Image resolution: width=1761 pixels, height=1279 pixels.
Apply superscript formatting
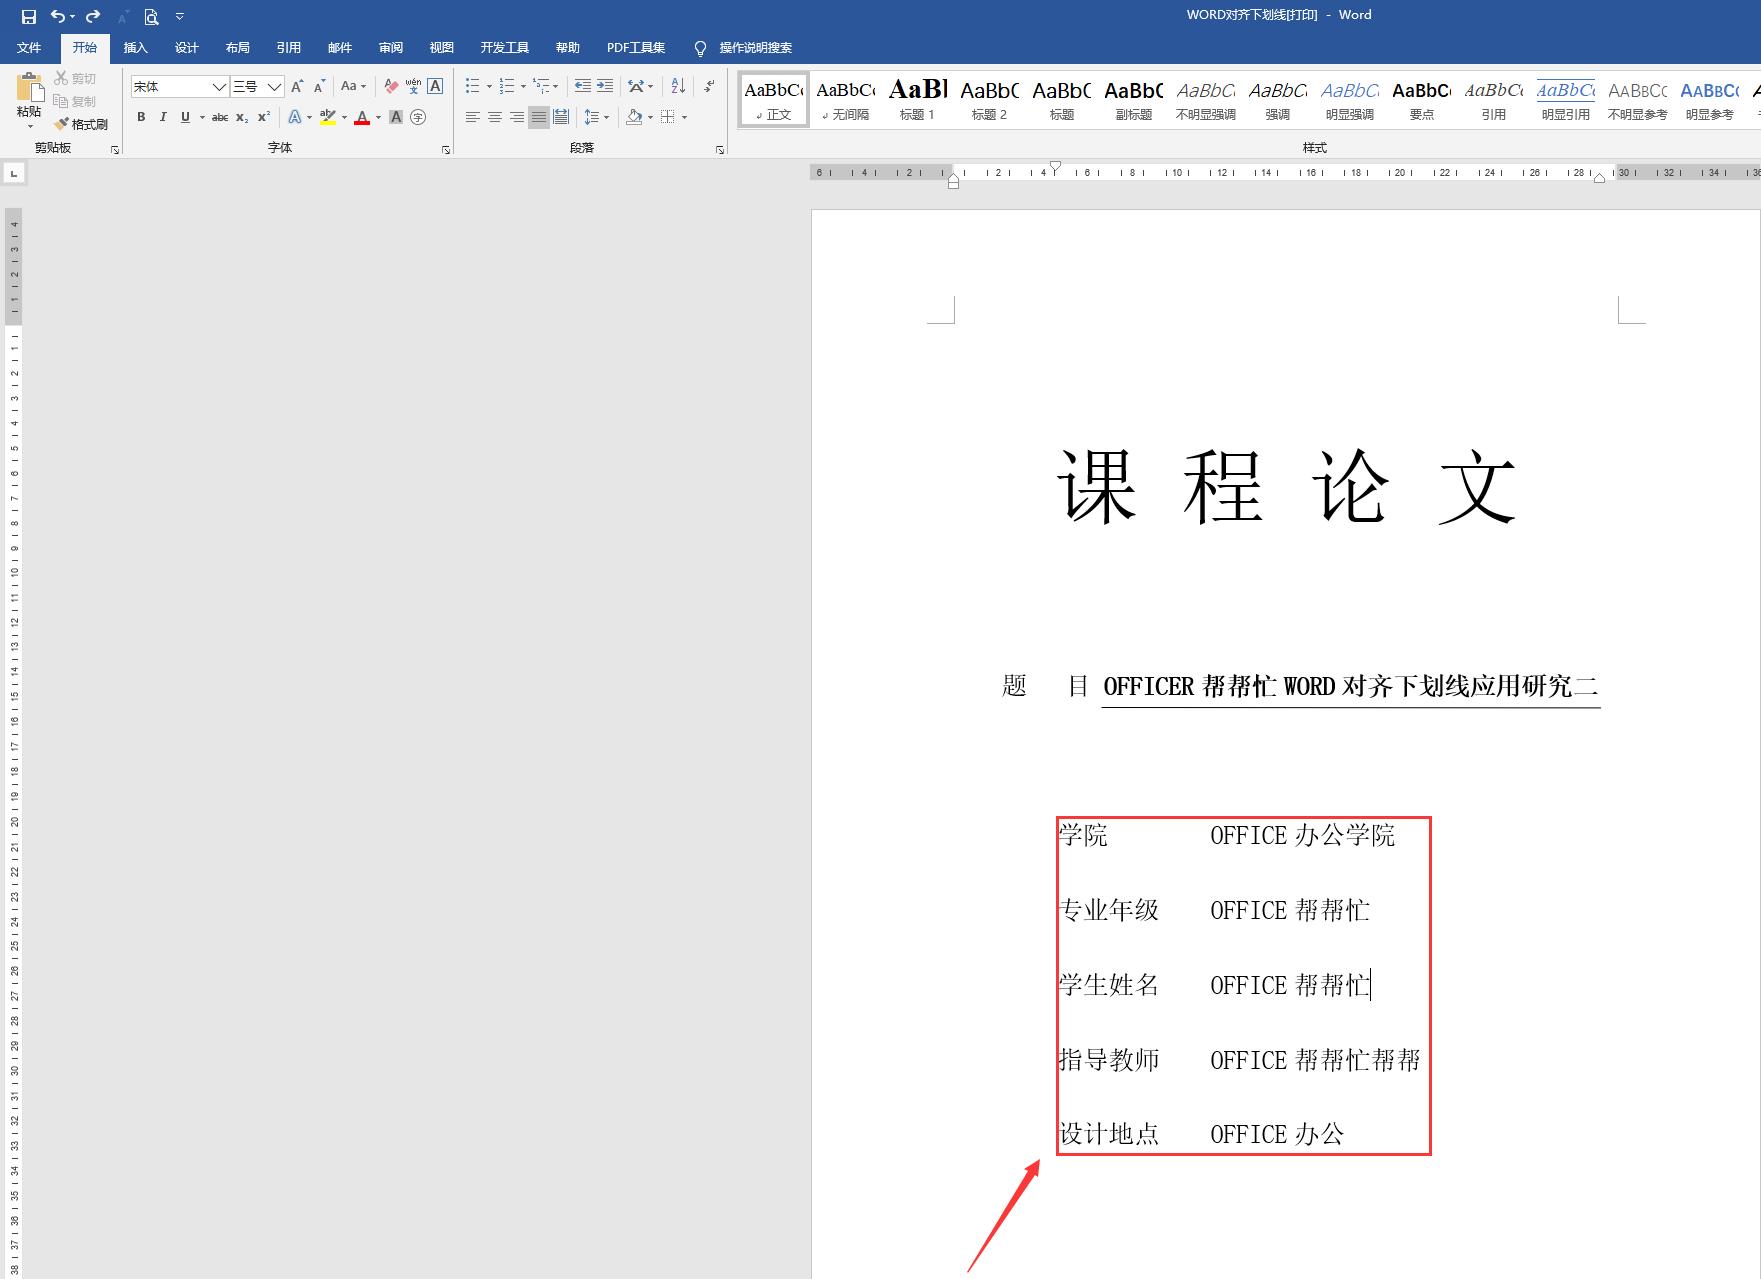click(262, 117)
